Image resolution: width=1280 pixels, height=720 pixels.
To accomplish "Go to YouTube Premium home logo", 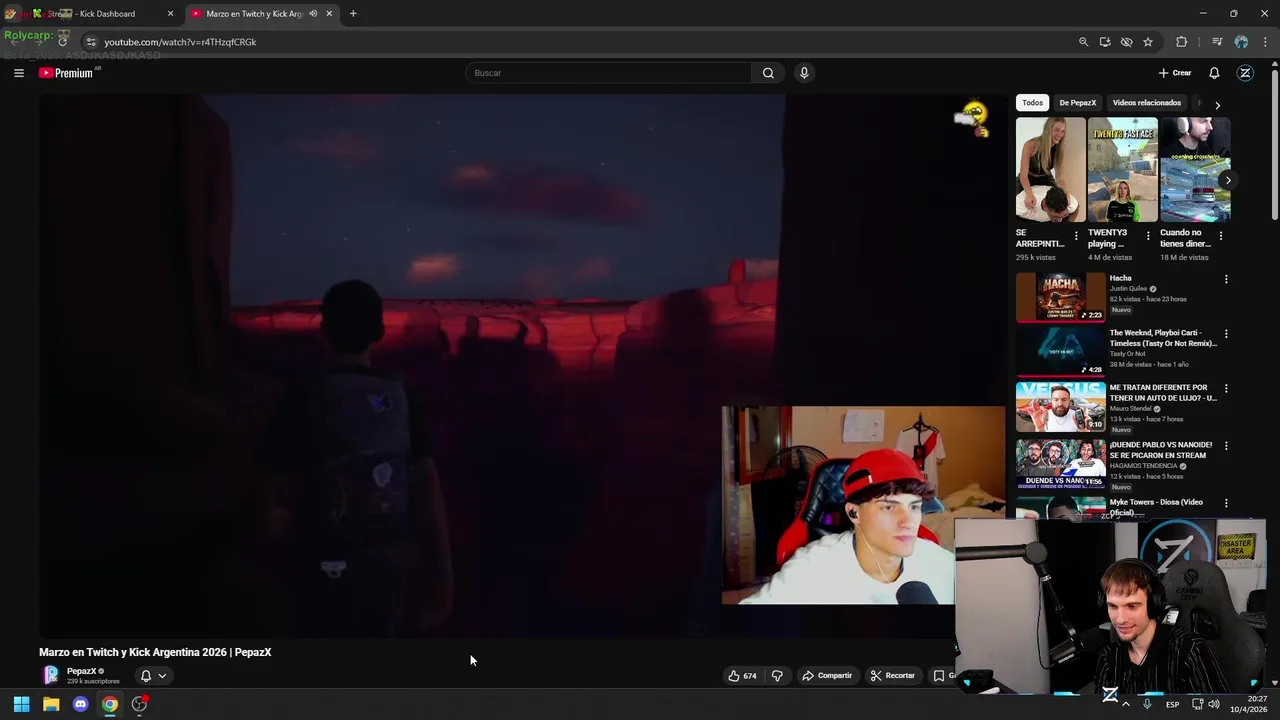I will pos(68,73).
